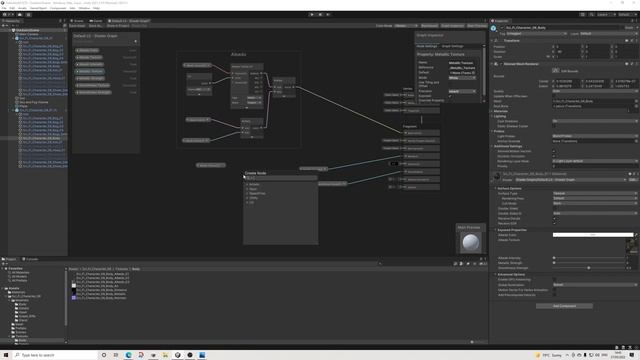This screenshot has width=640, height=360.
Task: Click the Create Node search field
Action: click(281, 178)
